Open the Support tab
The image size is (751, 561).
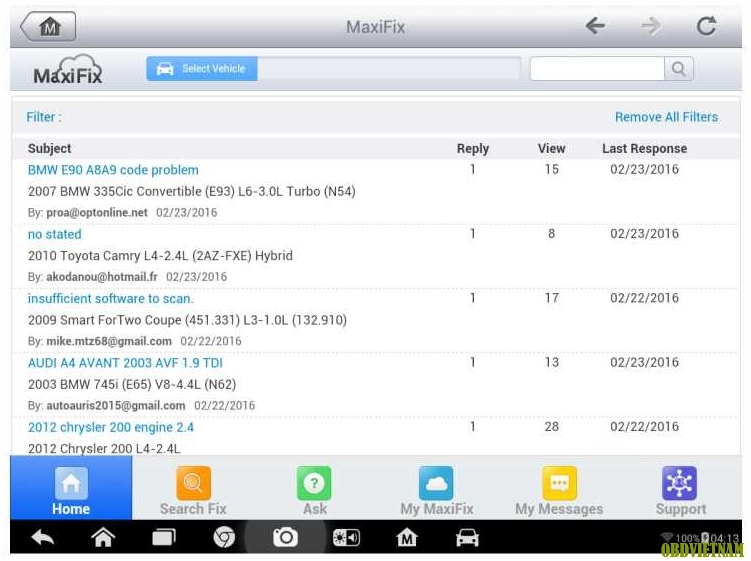pyautogui.click(x=681, y=491)
